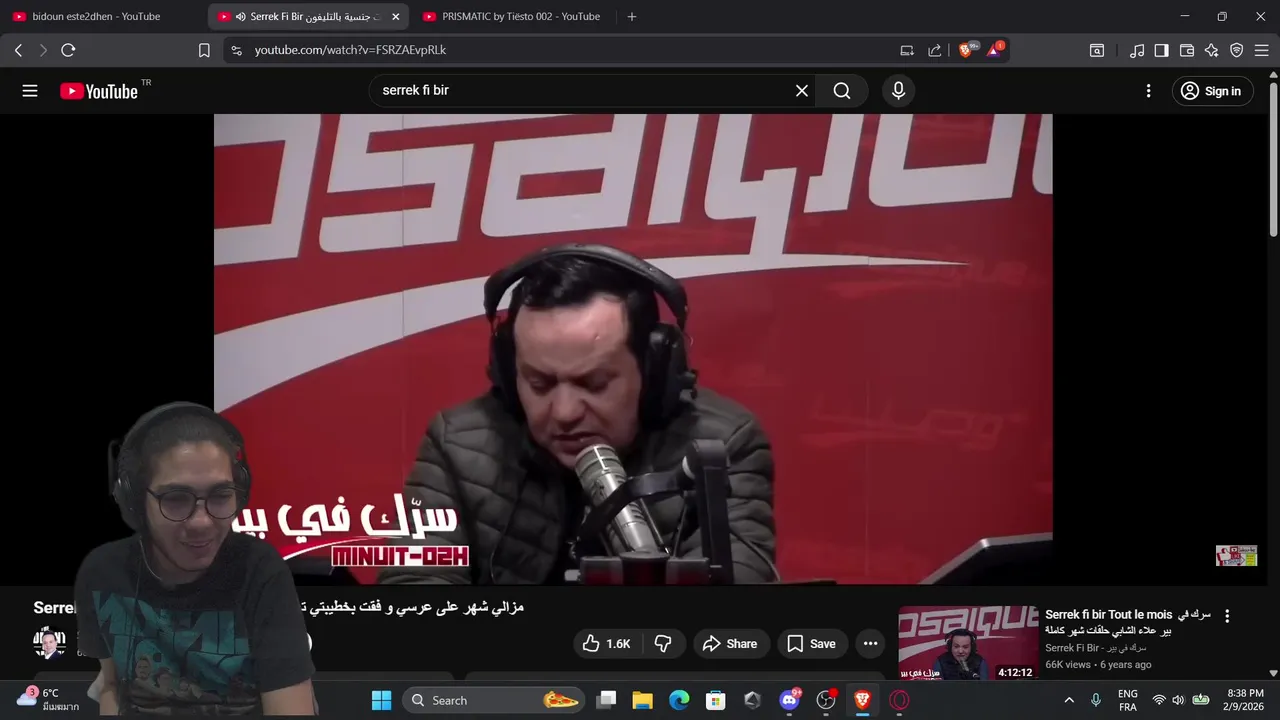The height and width of the screenshot is (720, 1280).
Task: Close the Serrek Fi Bir tab
Action: 395,16
